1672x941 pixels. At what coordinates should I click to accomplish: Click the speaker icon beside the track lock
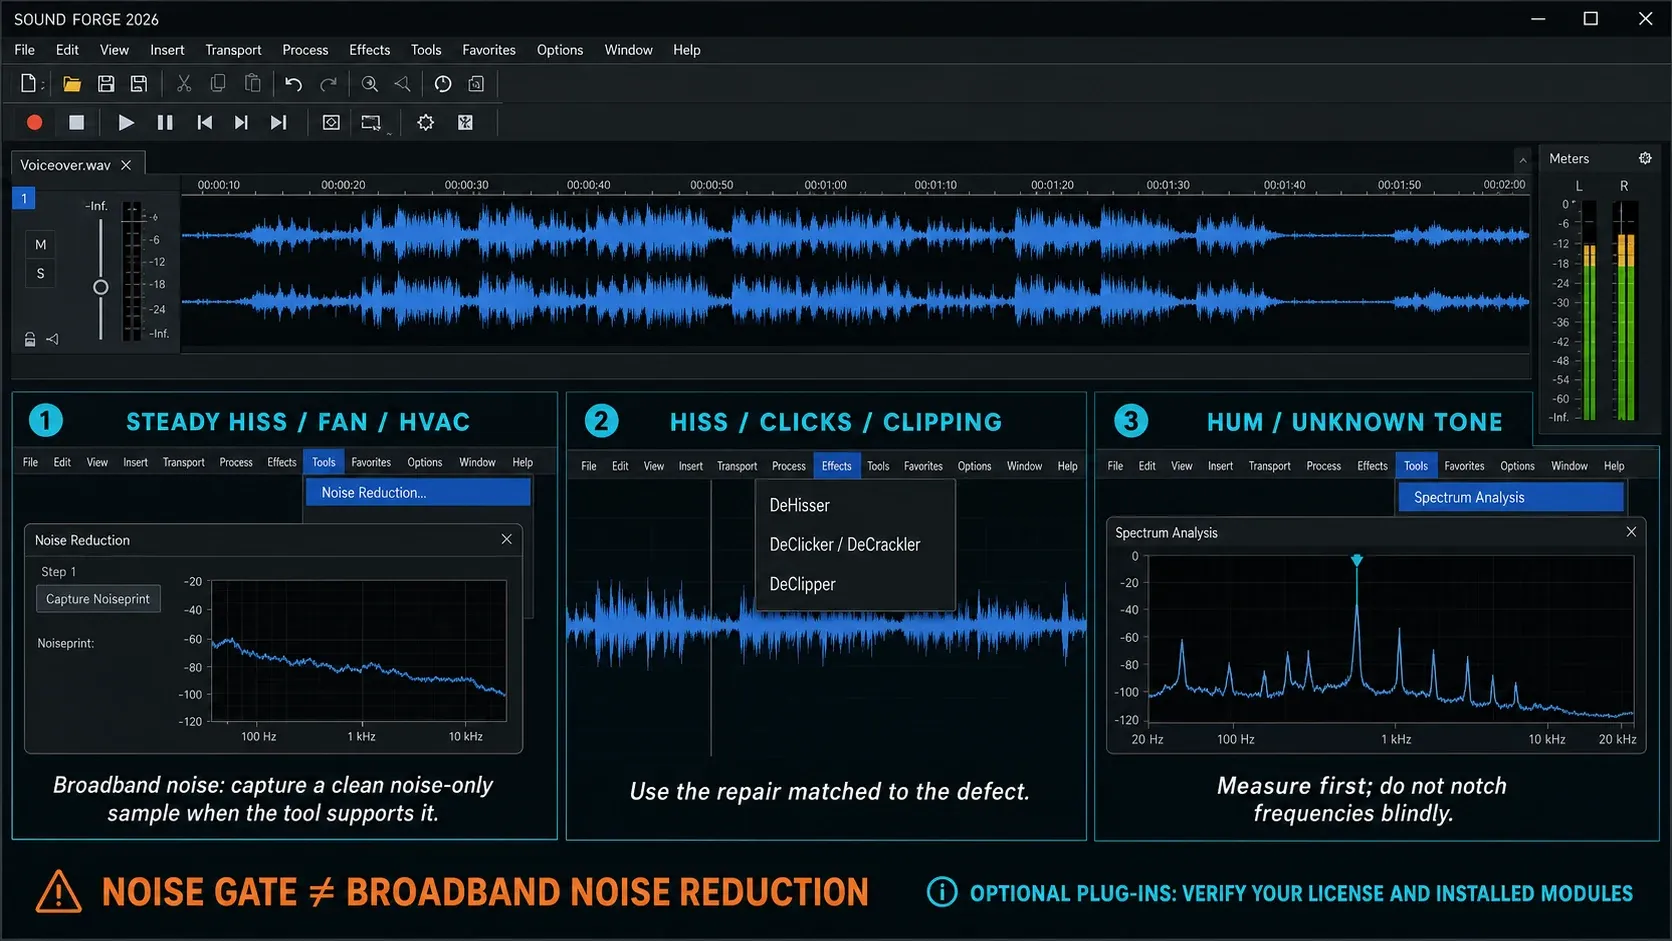[52, 339]
